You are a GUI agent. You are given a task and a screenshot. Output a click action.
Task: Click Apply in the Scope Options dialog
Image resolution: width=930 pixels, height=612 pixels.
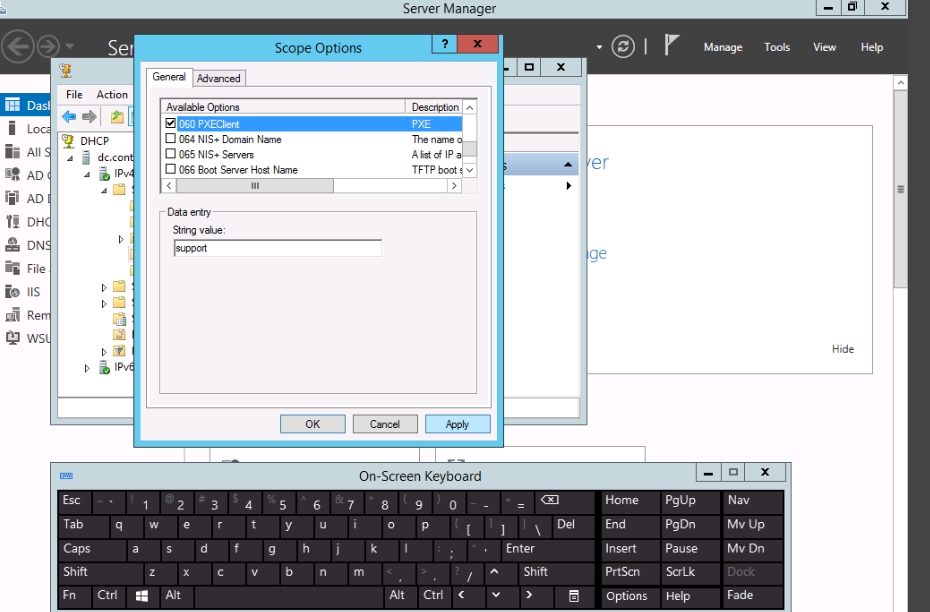(x=457, y=424)
